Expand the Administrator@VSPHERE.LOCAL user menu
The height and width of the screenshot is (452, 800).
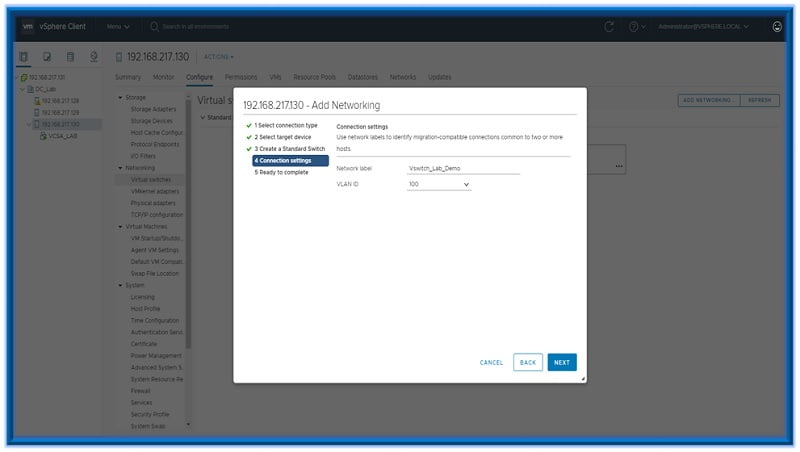[707, 26]
